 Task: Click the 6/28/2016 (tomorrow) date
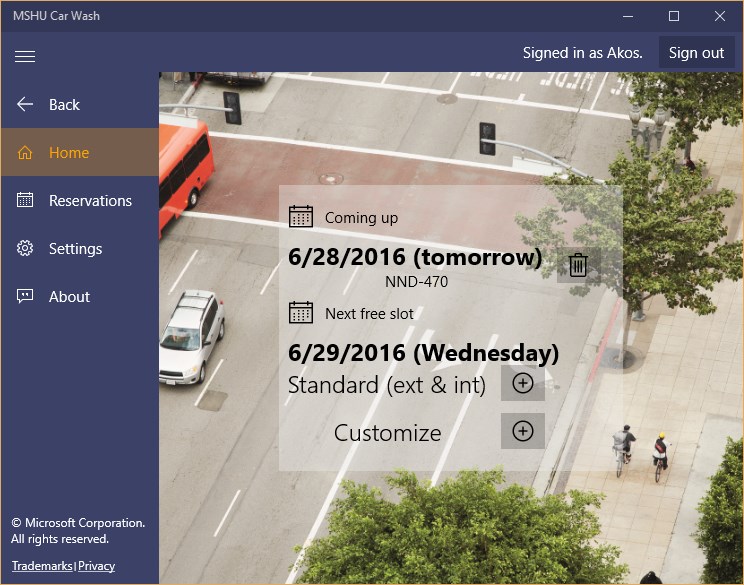(x=415, y=257)
